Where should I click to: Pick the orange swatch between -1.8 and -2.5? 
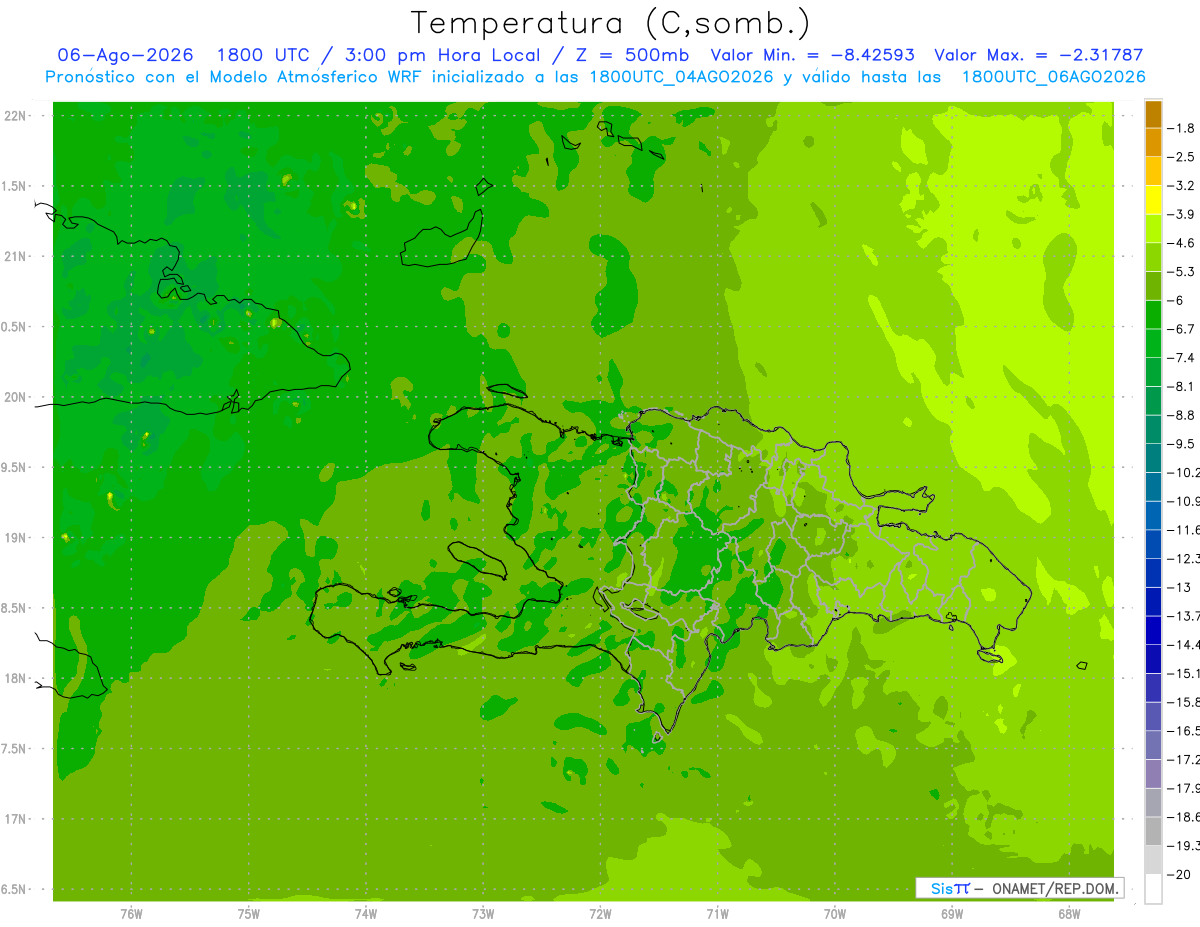tap(1153, 143)
